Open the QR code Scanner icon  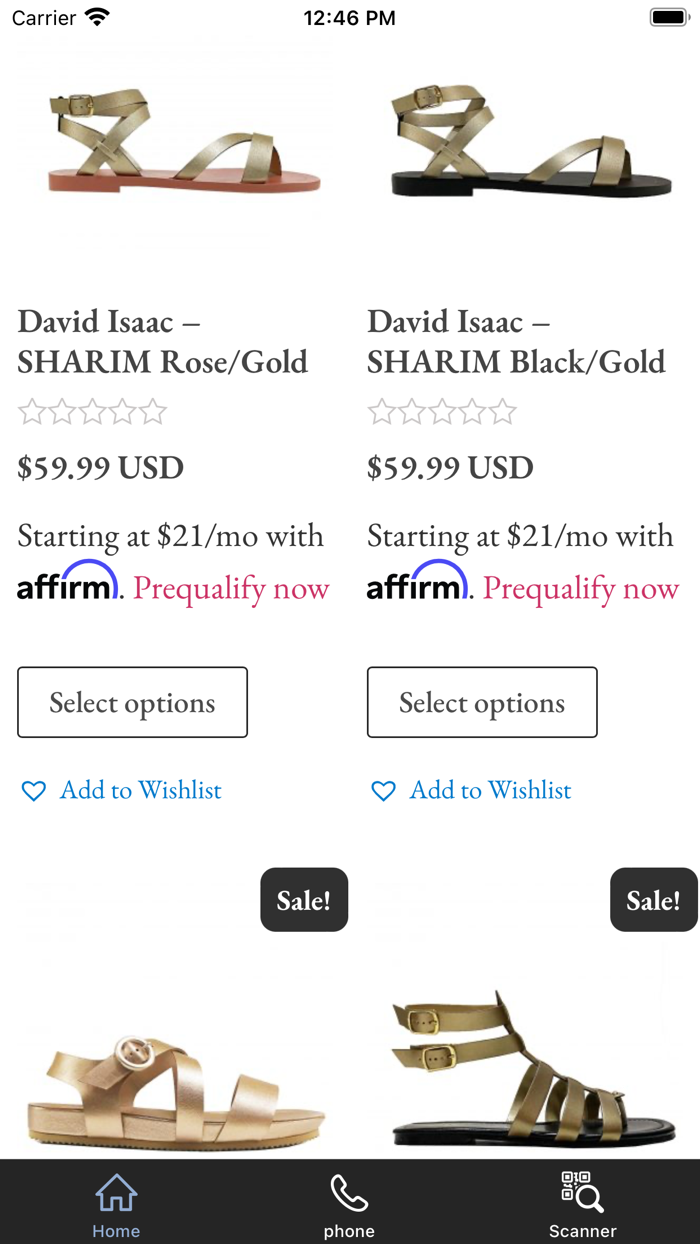[x=582, y=1190]
